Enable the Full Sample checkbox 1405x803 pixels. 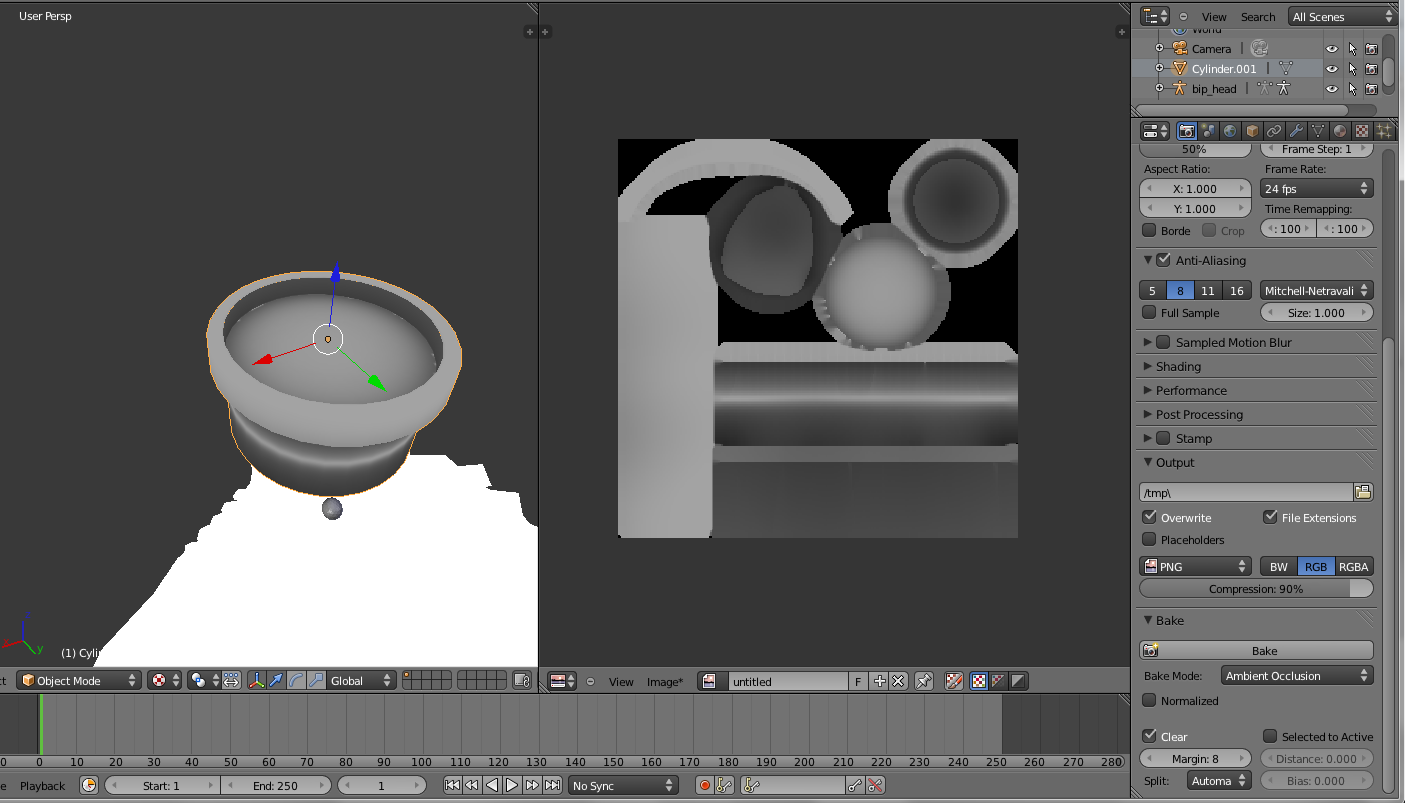[1149, 313]
